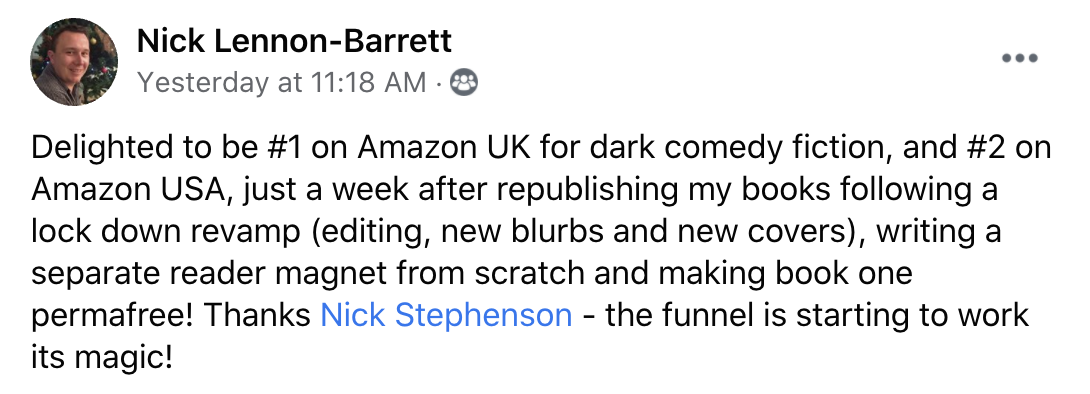
Task: Click the word permafree! in the post
Action: click(113, 315)
